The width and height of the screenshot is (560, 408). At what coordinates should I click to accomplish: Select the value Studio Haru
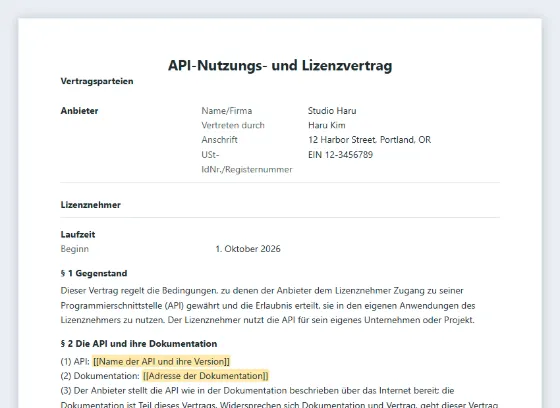coord(332,111)
